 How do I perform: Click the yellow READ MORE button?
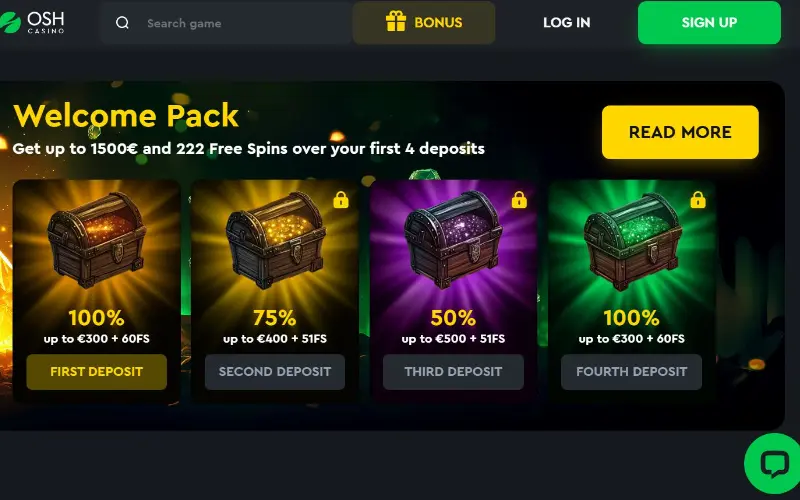(x=680, y=132)
